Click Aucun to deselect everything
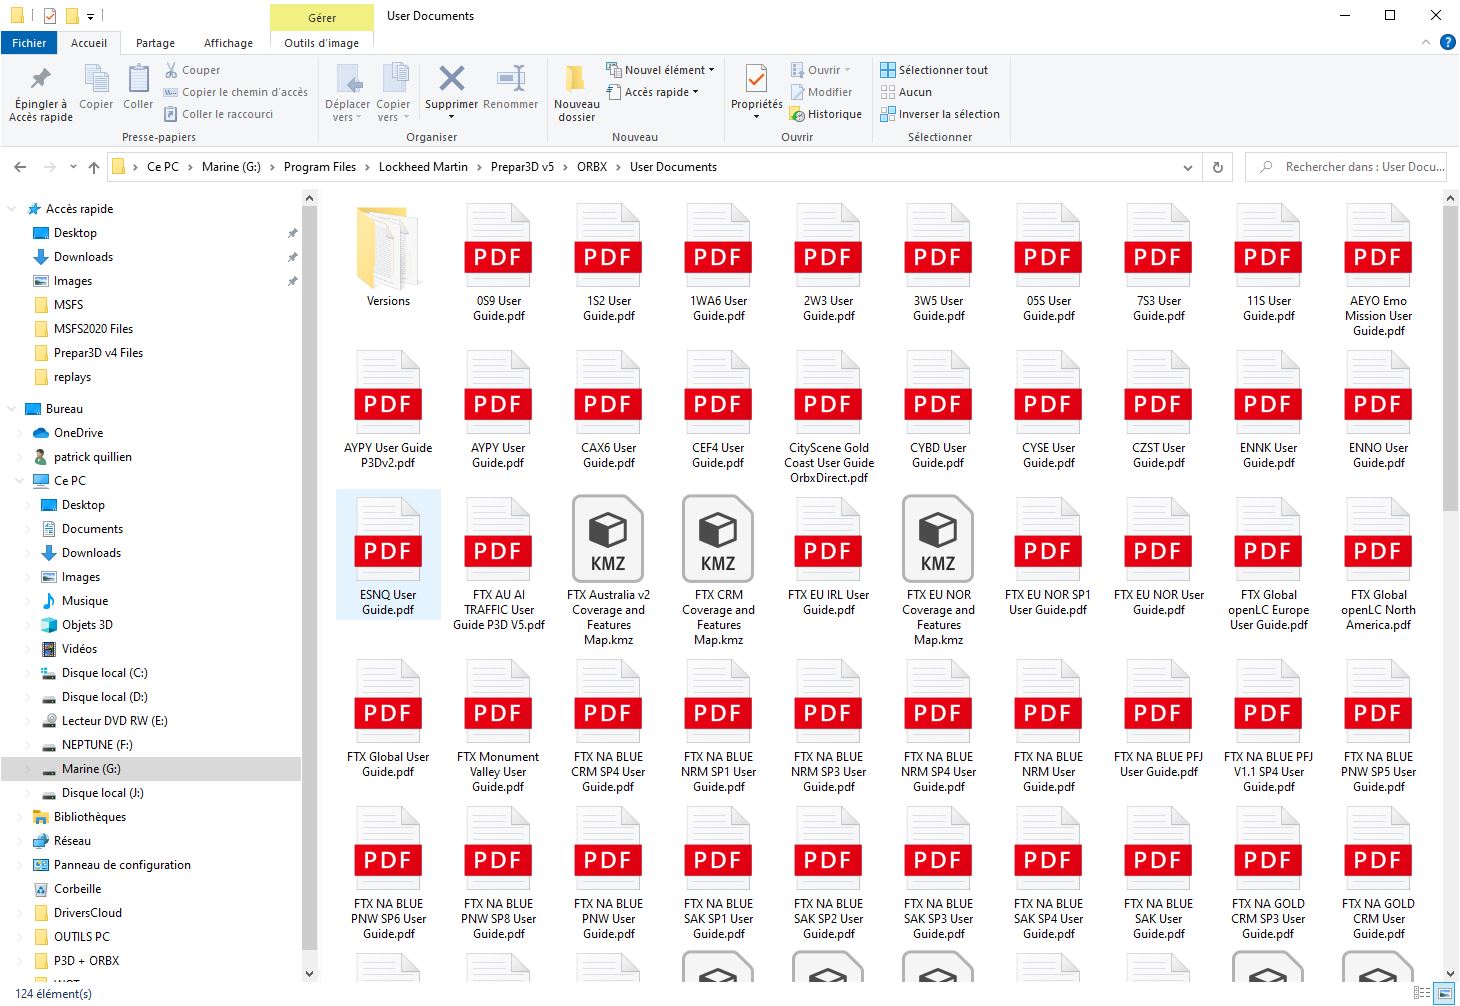1460x1006 pixels. pos(906,92)
